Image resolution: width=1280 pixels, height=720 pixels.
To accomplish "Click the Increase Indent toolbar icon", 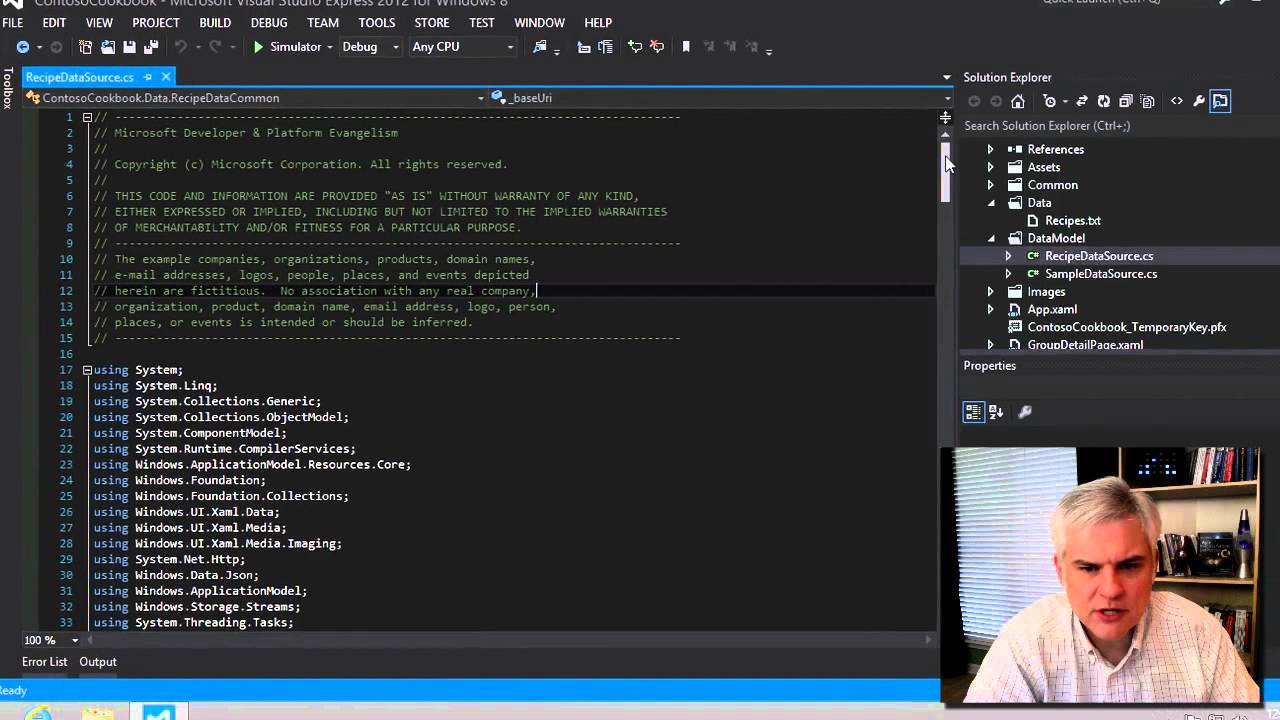I will coord(605,47).
